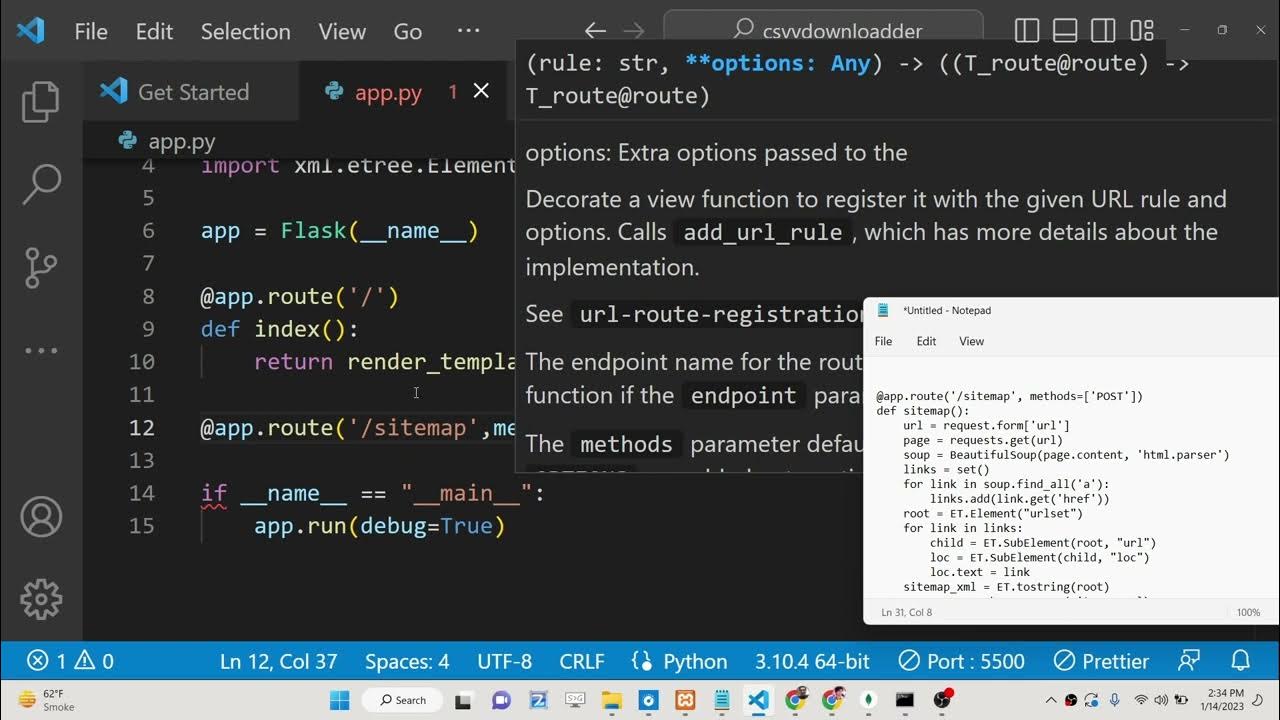Click the Prettier status bar button
Image resolution: width=1280 pixels, height=720 pixels.
click(1101, 661)
